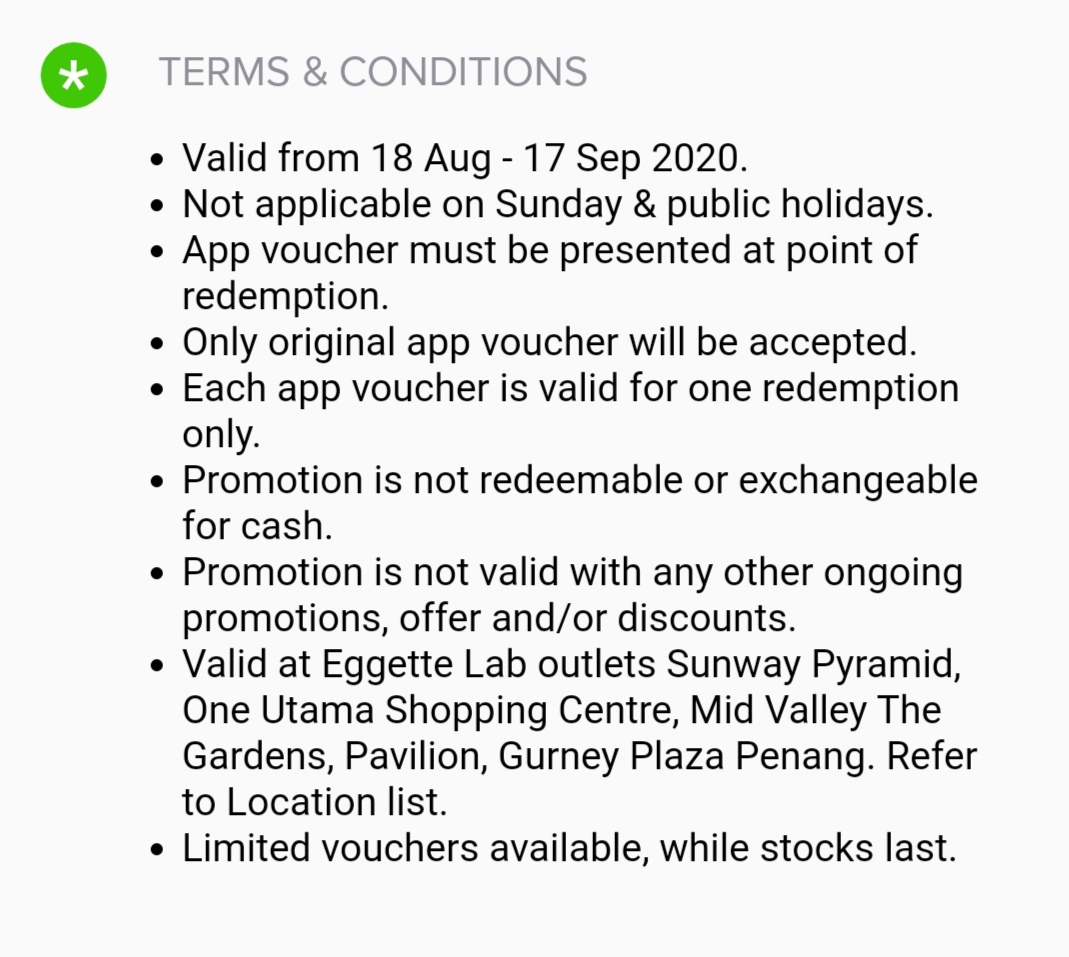
Task: Select the Terms & Conditions heading
Action: (x=372, y=73)
